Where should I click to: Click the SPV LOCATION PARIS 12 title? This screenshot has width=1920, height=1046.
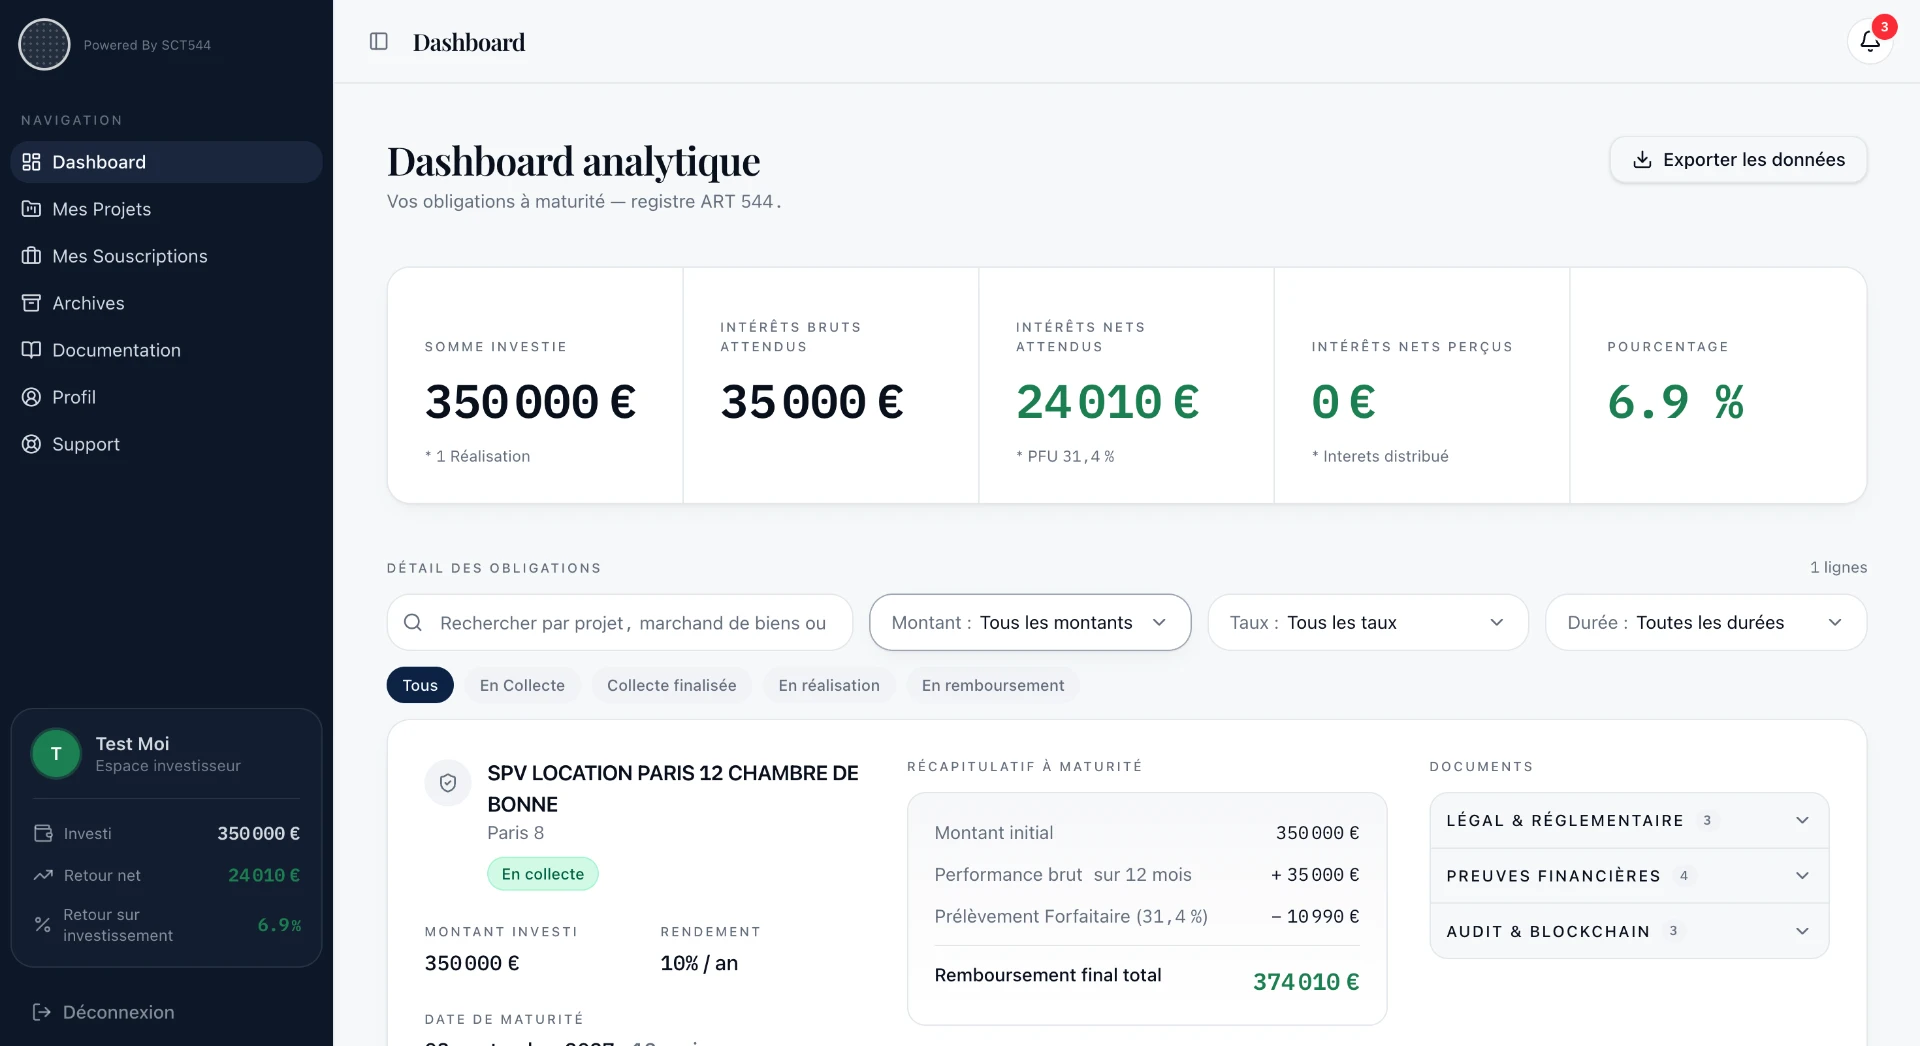(x=673, y=788)
